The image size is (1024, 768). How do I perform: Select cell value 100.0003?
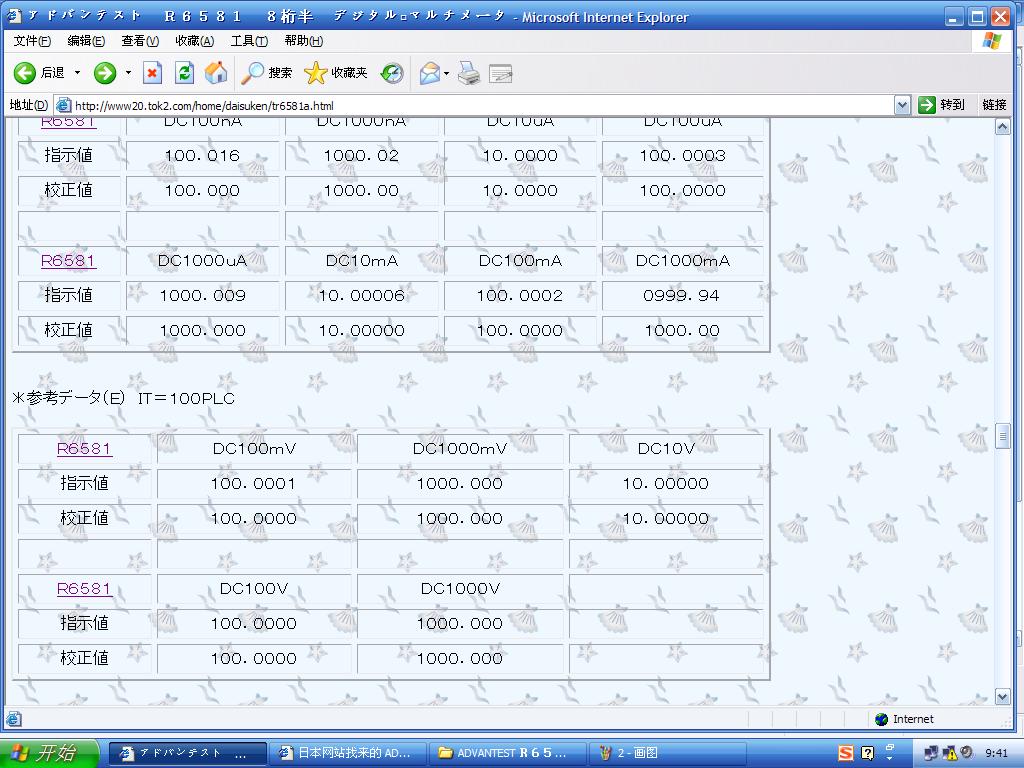tap(682, 155)
